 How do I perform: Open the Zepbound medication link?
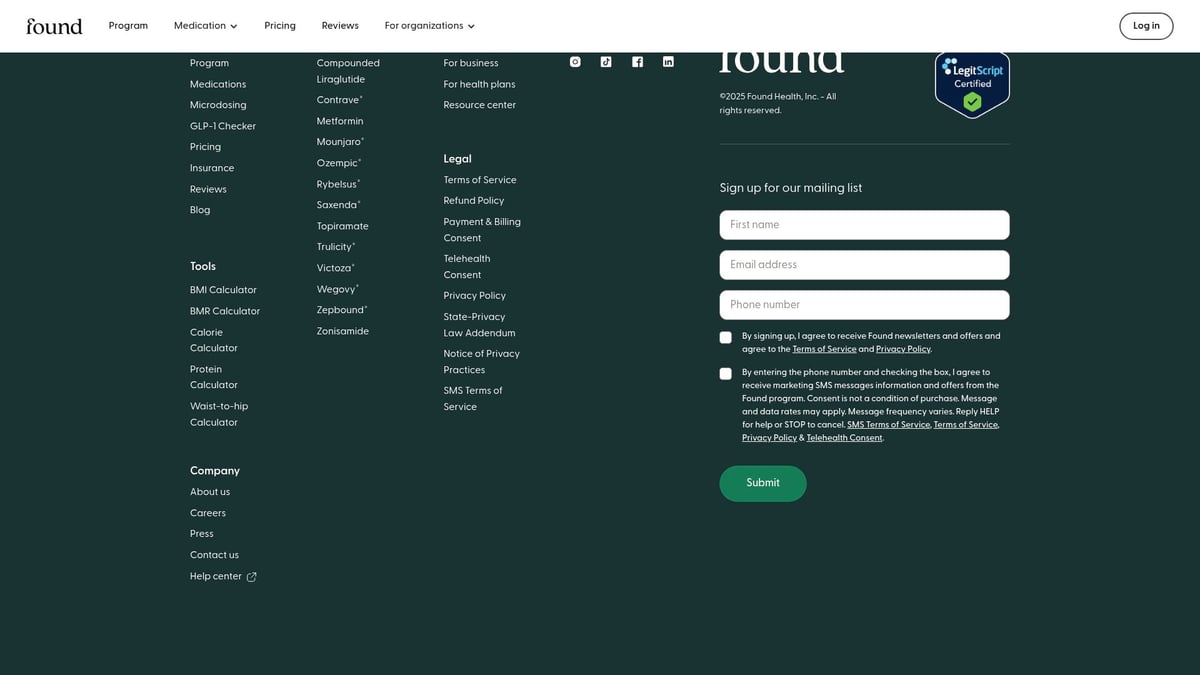tap(341, 310)
